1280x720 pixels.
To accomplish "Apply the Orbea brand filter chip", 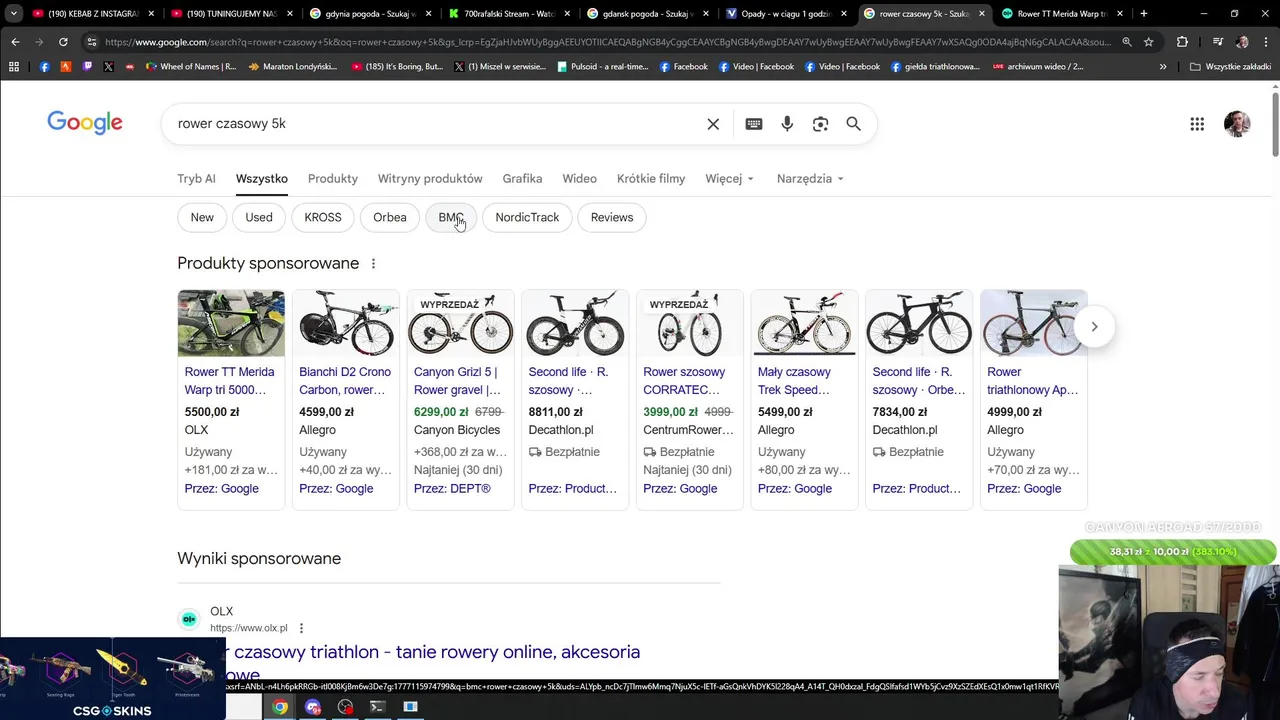I will [x=390, y=218].
